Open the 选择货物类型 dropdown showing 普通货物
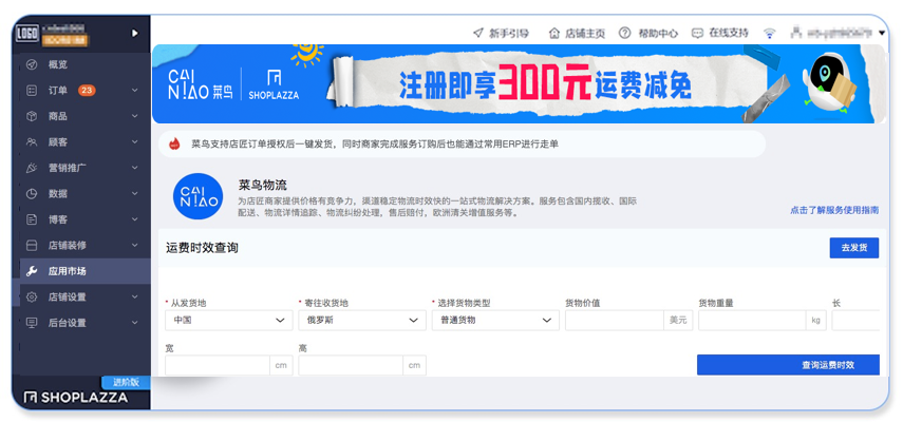Viewport: 904px width, 422px height. pyautogui.click(x=495, y=320)
